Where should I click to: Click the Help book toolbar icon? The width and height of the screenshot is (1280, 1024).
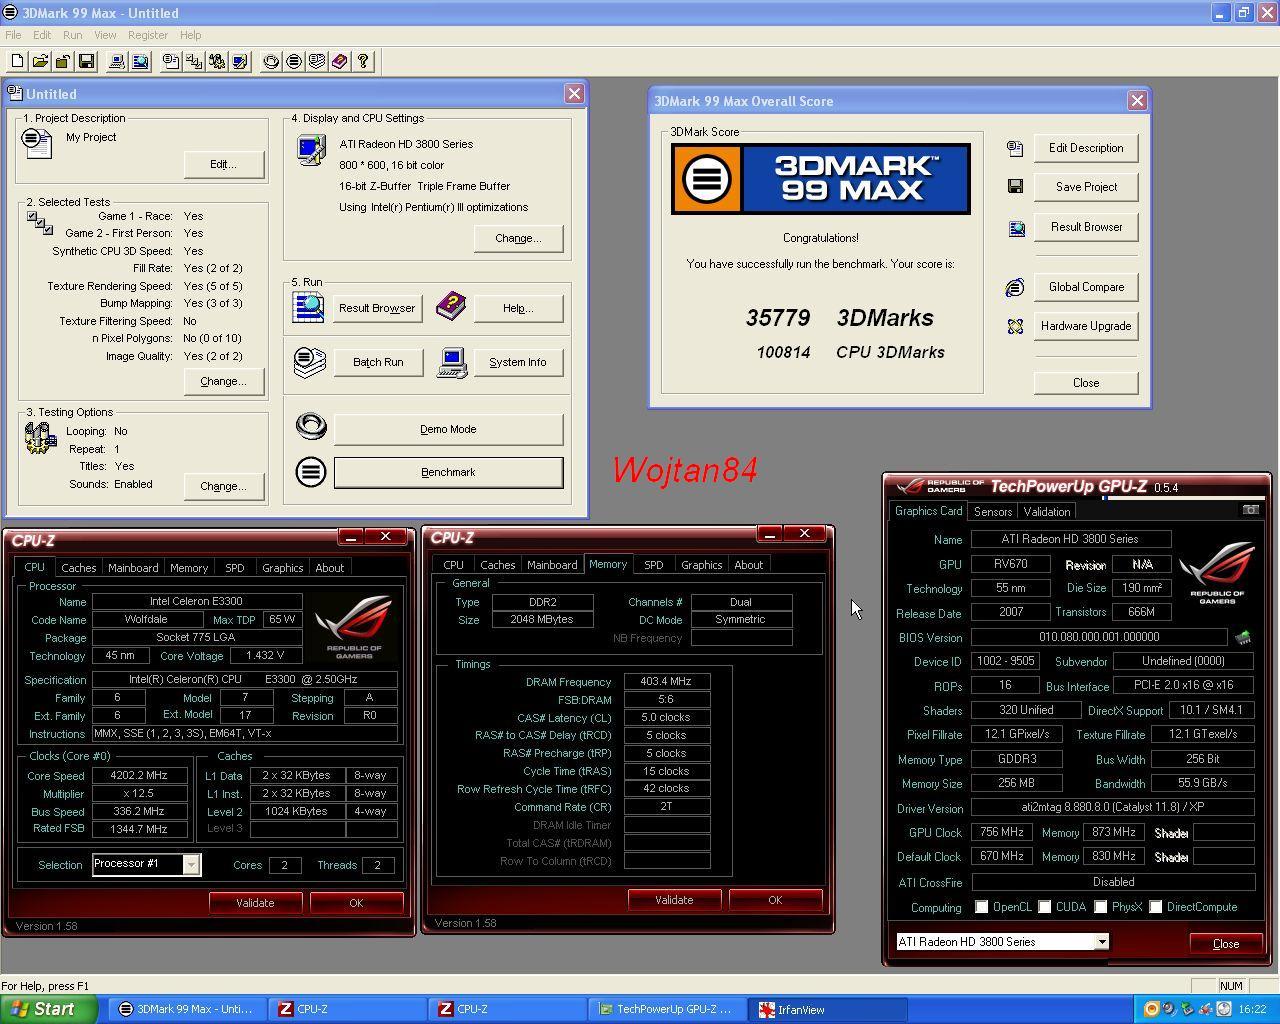[x=340, y=61]
